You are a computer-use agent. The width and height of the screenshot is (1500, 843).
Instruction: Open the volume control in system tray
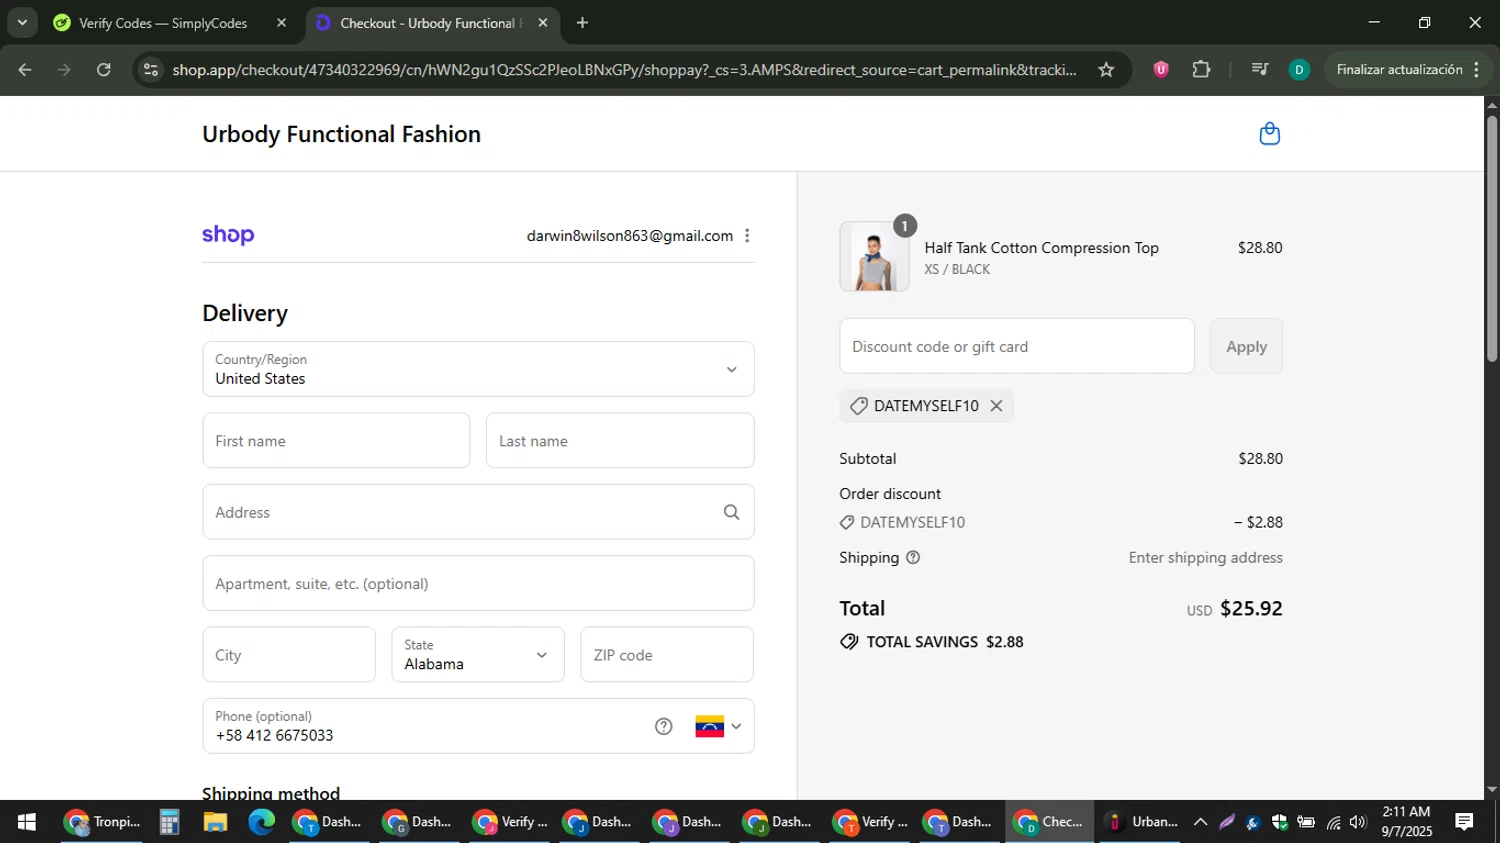pyautogui.click(x=1357, y=822)
